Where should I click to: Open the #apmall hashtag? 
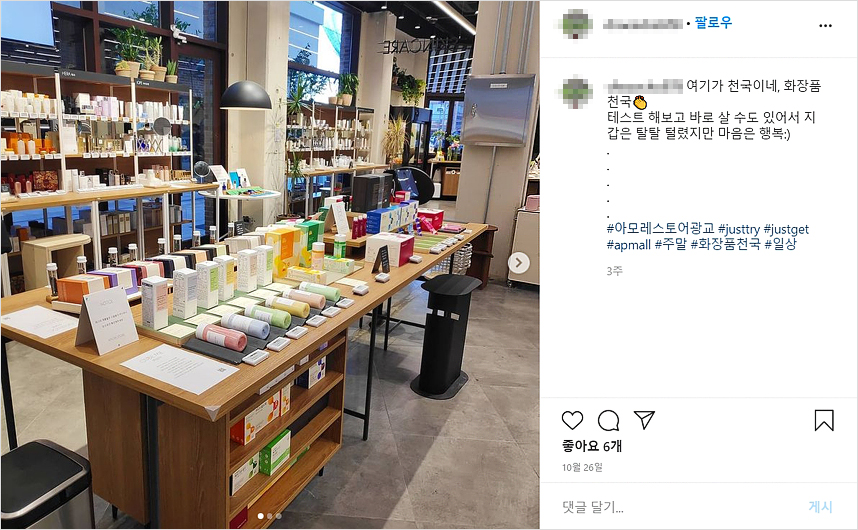[x=629, y=244]
